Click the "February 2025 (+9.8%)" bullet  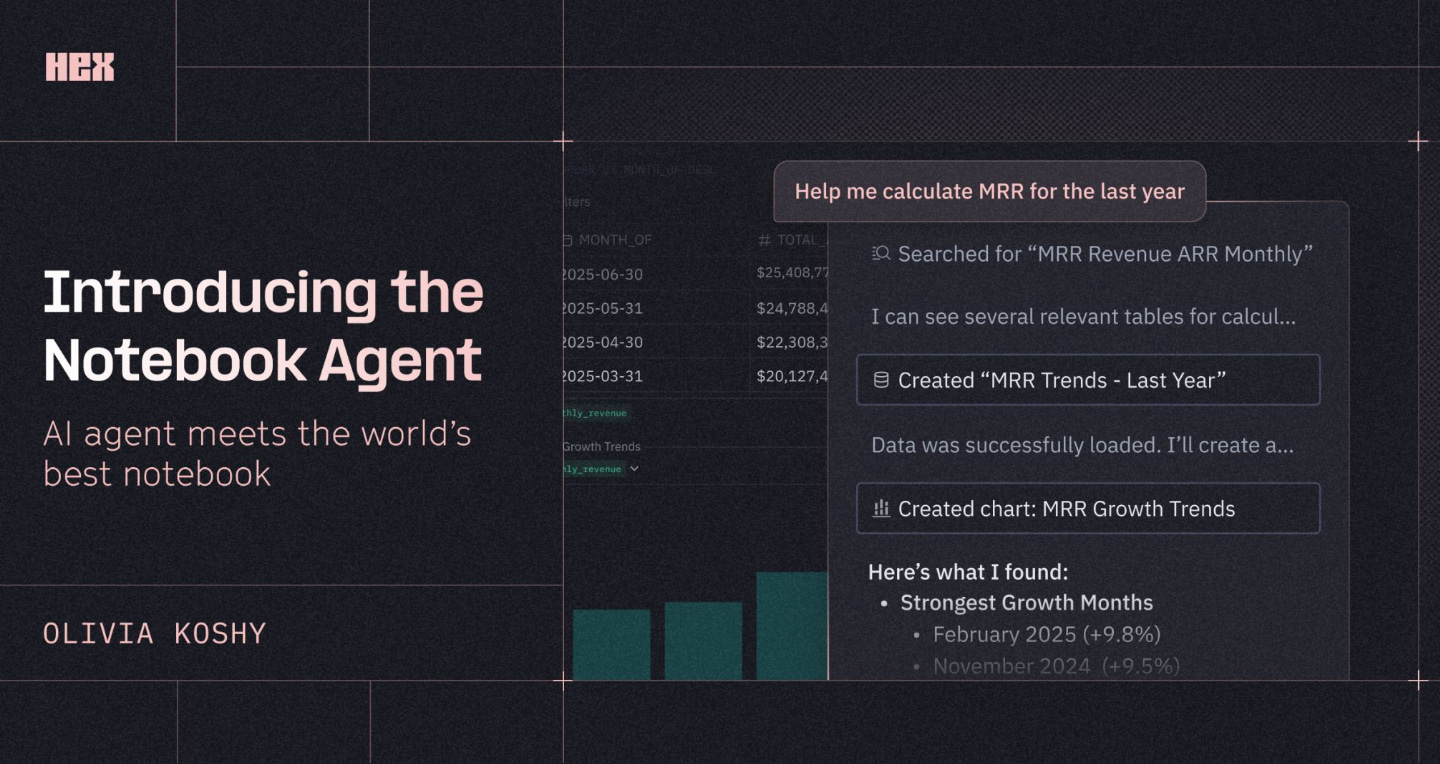[x=1046, y=634]
